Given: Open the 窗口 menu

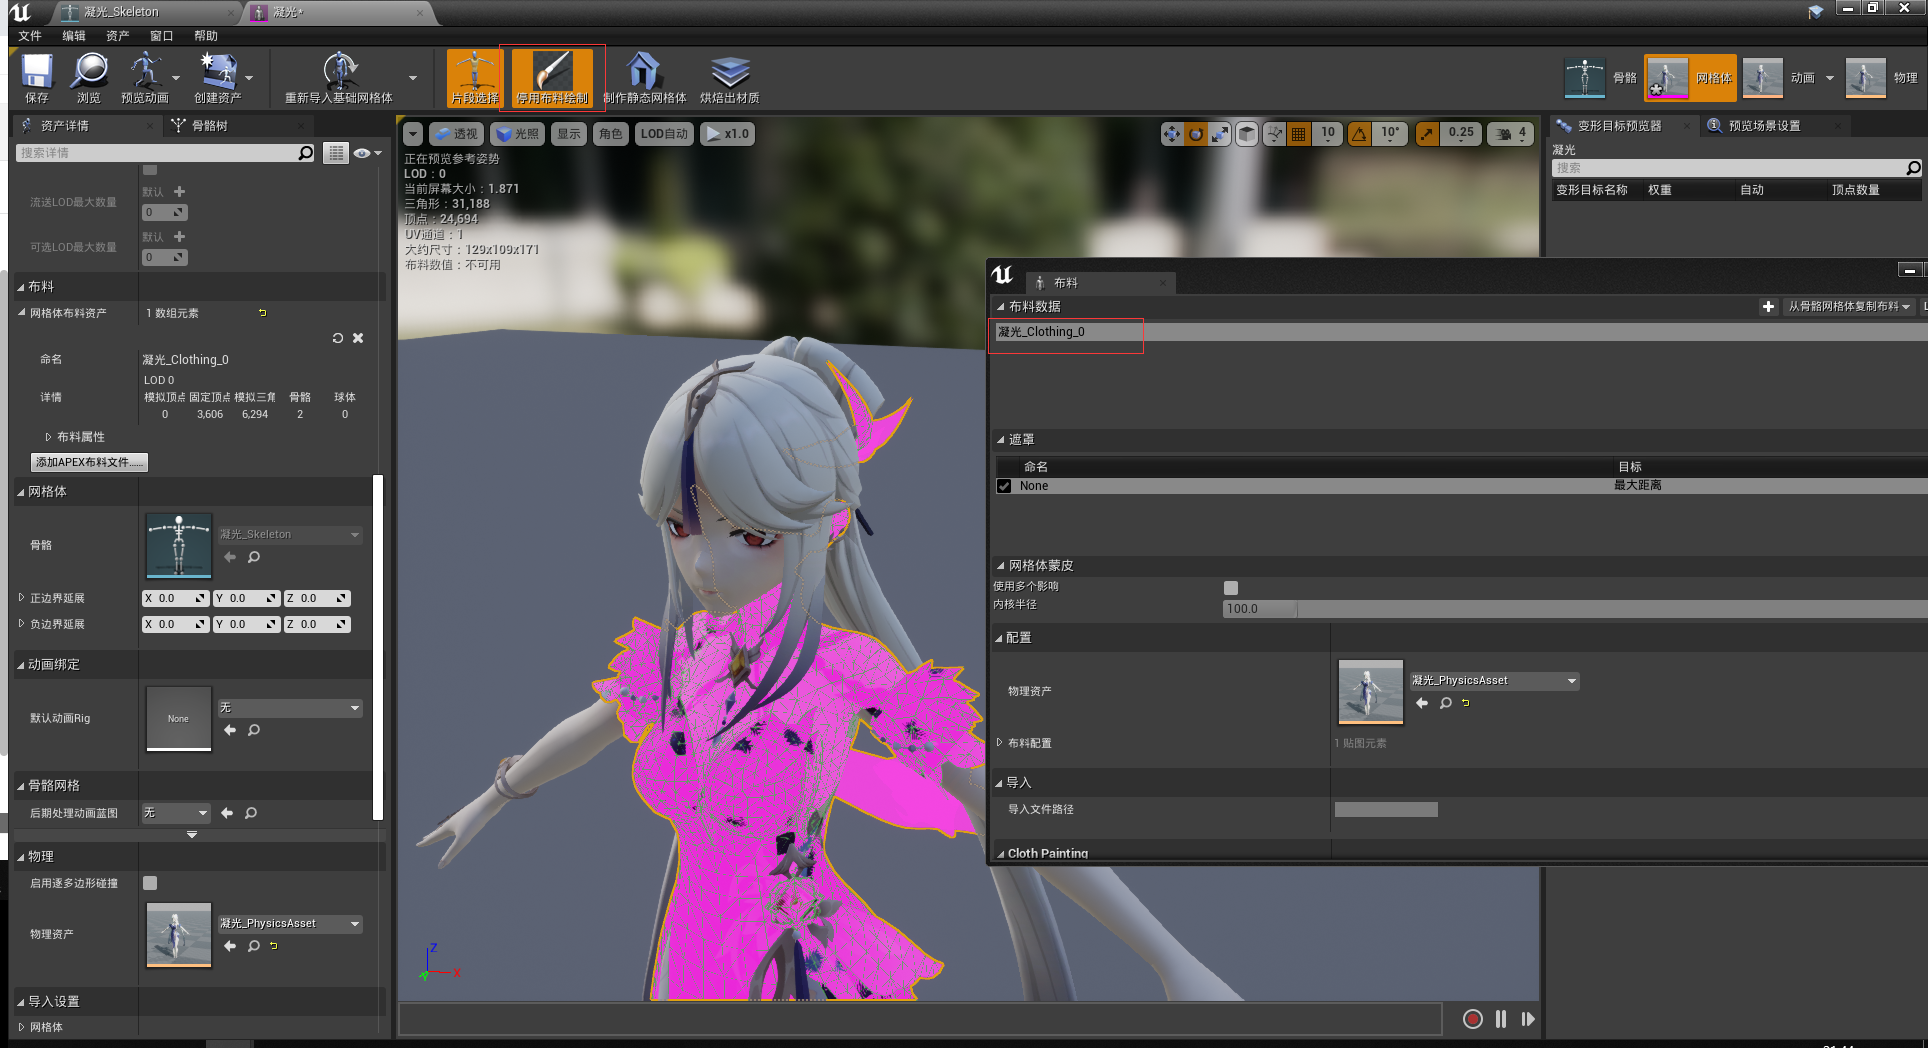Looking at the screenshot, I should (162, 36).
